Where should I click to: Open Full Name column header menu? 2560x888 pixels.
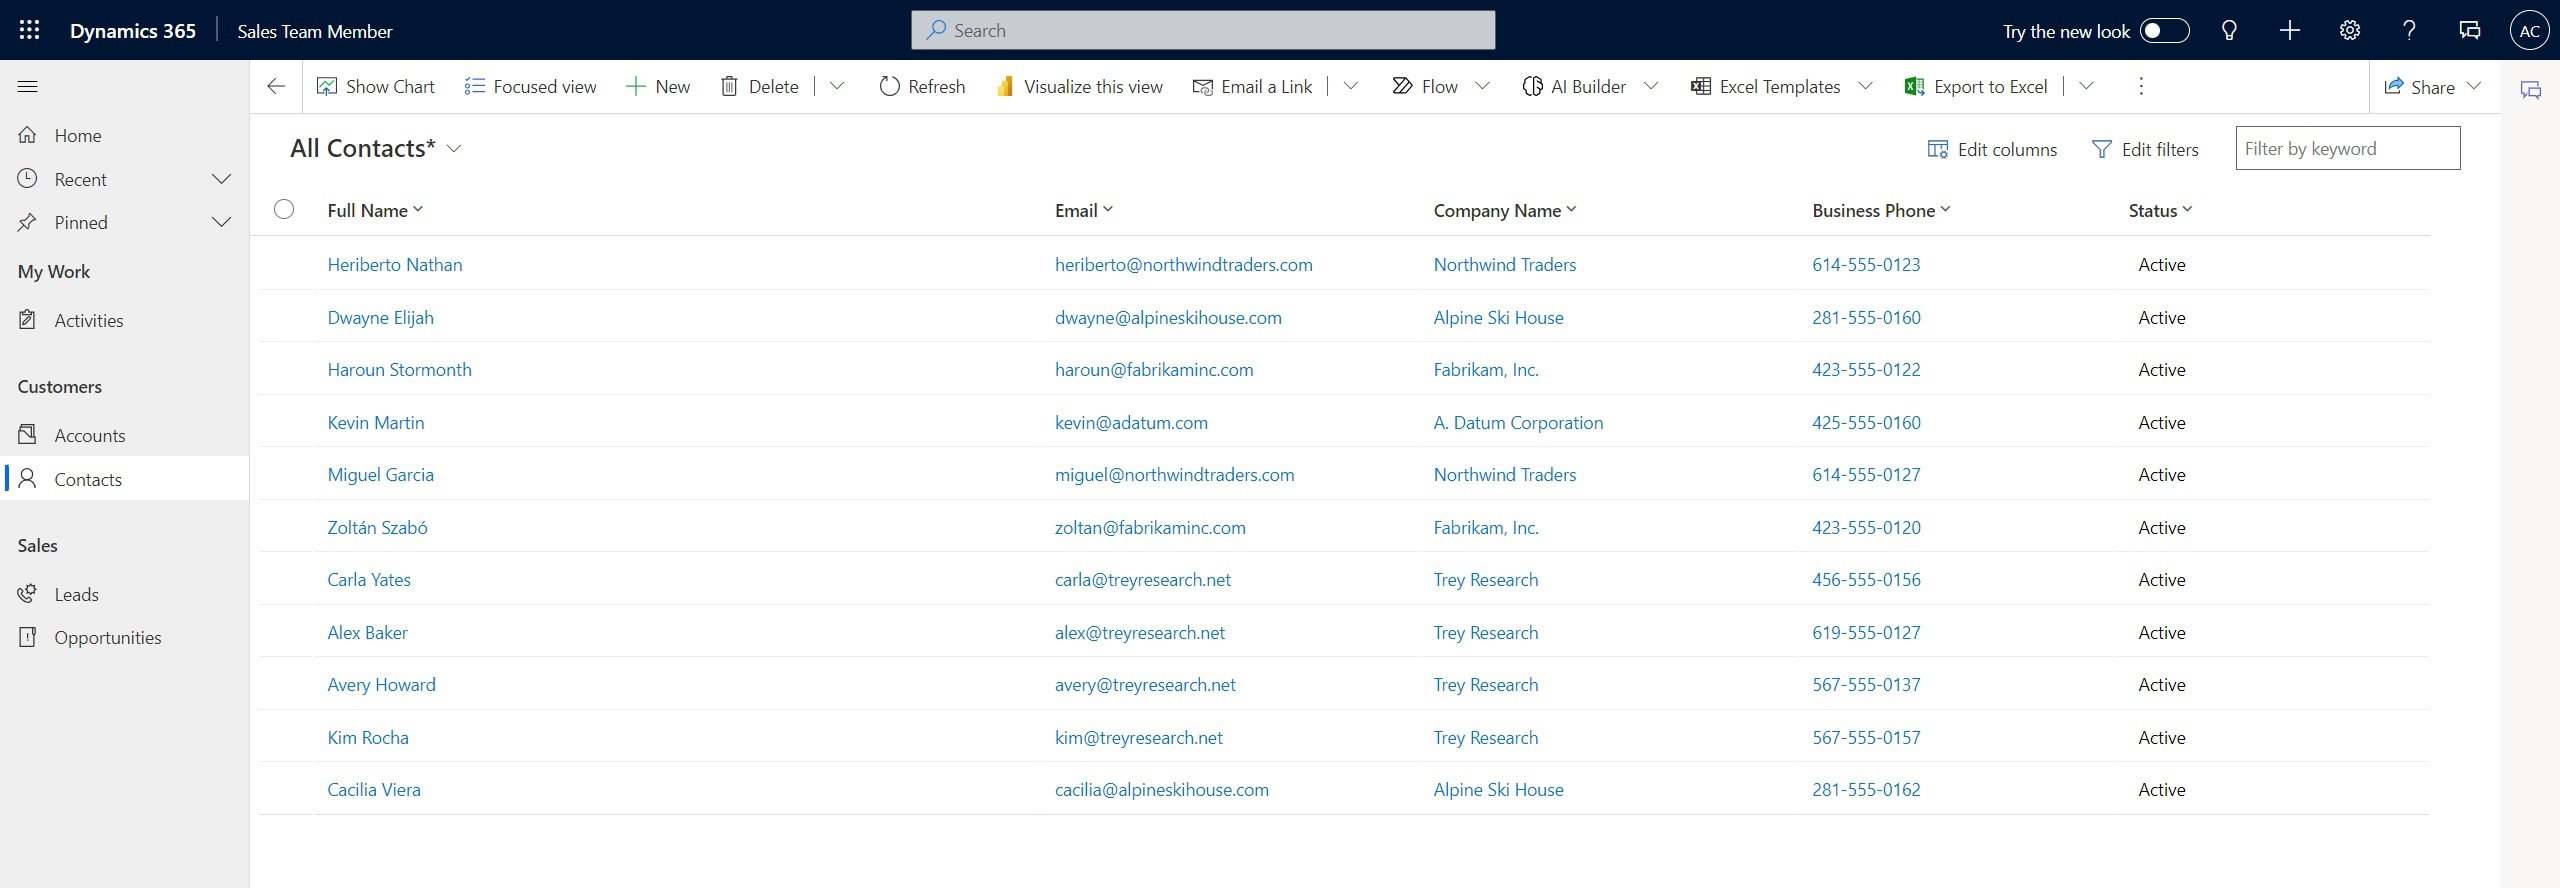pyautogui.click(x=375, y=210)
